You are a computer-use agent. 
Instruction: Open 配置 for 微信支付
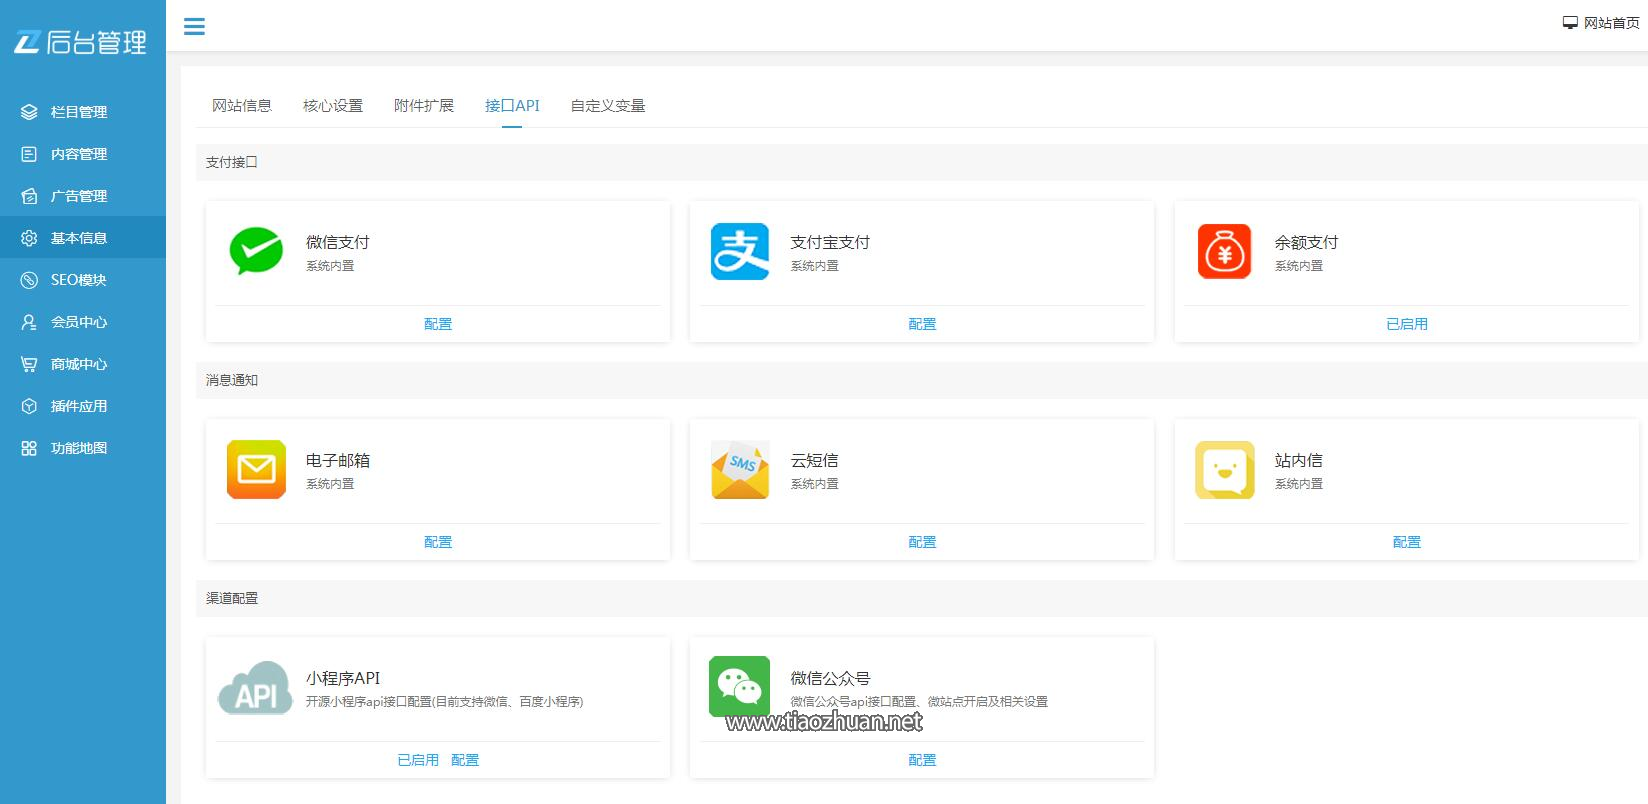point(438,324)
